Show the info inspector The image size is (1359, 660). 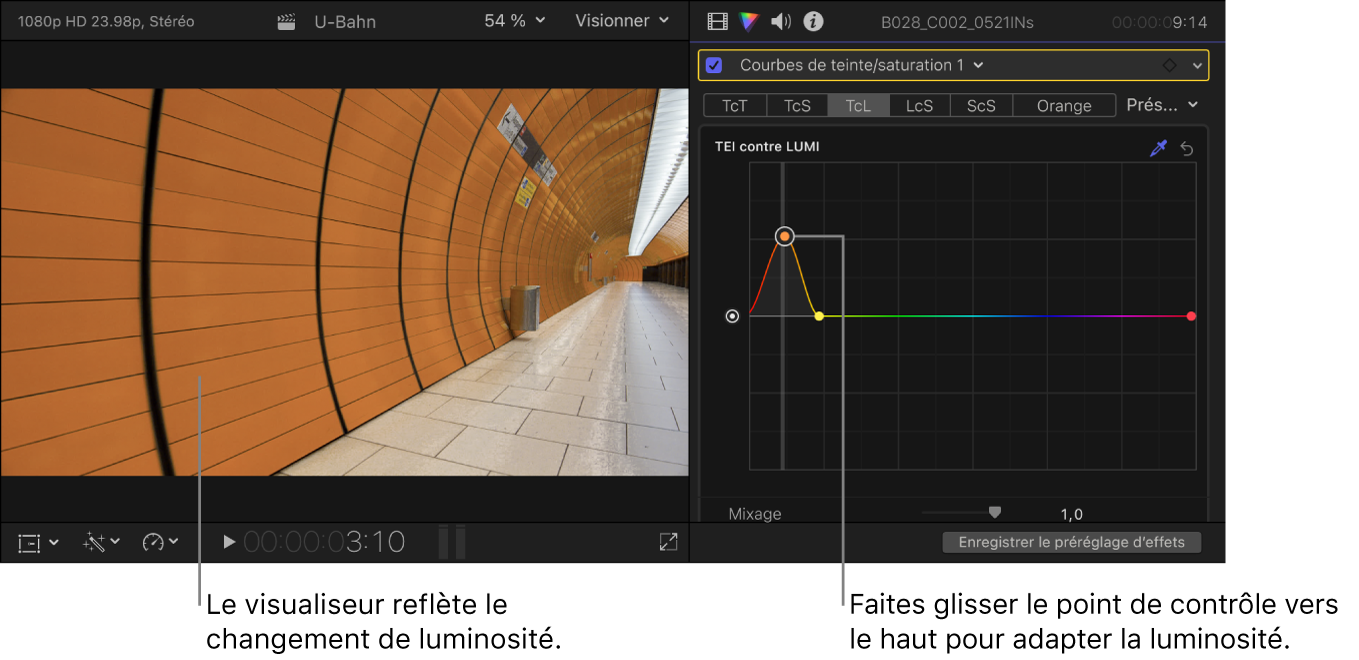812,21
